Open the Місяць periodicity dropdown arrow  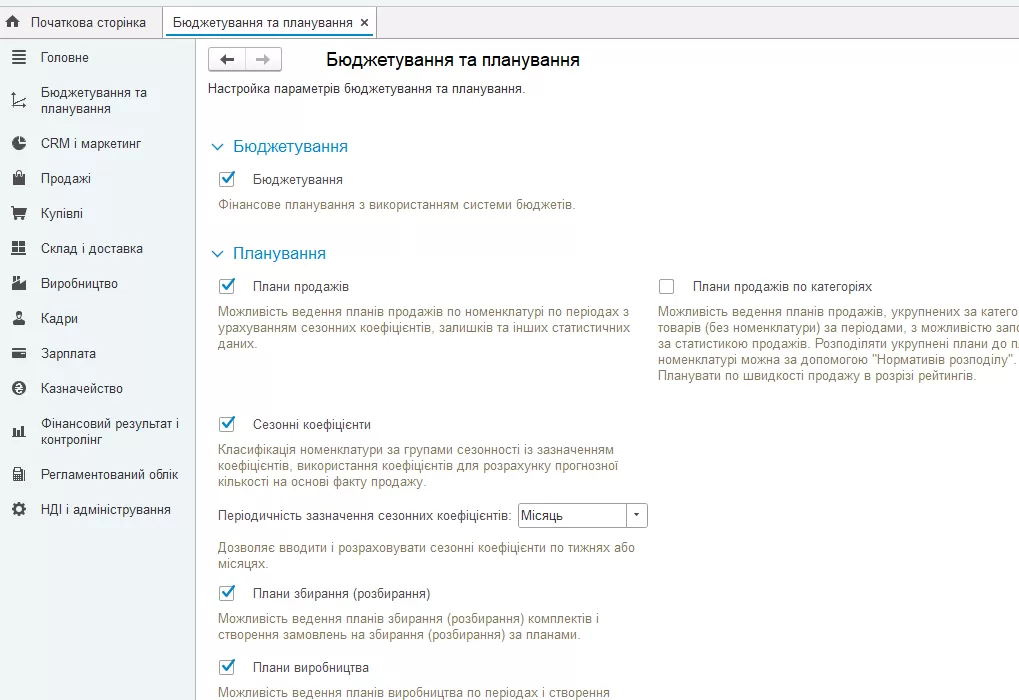(636, 515)
